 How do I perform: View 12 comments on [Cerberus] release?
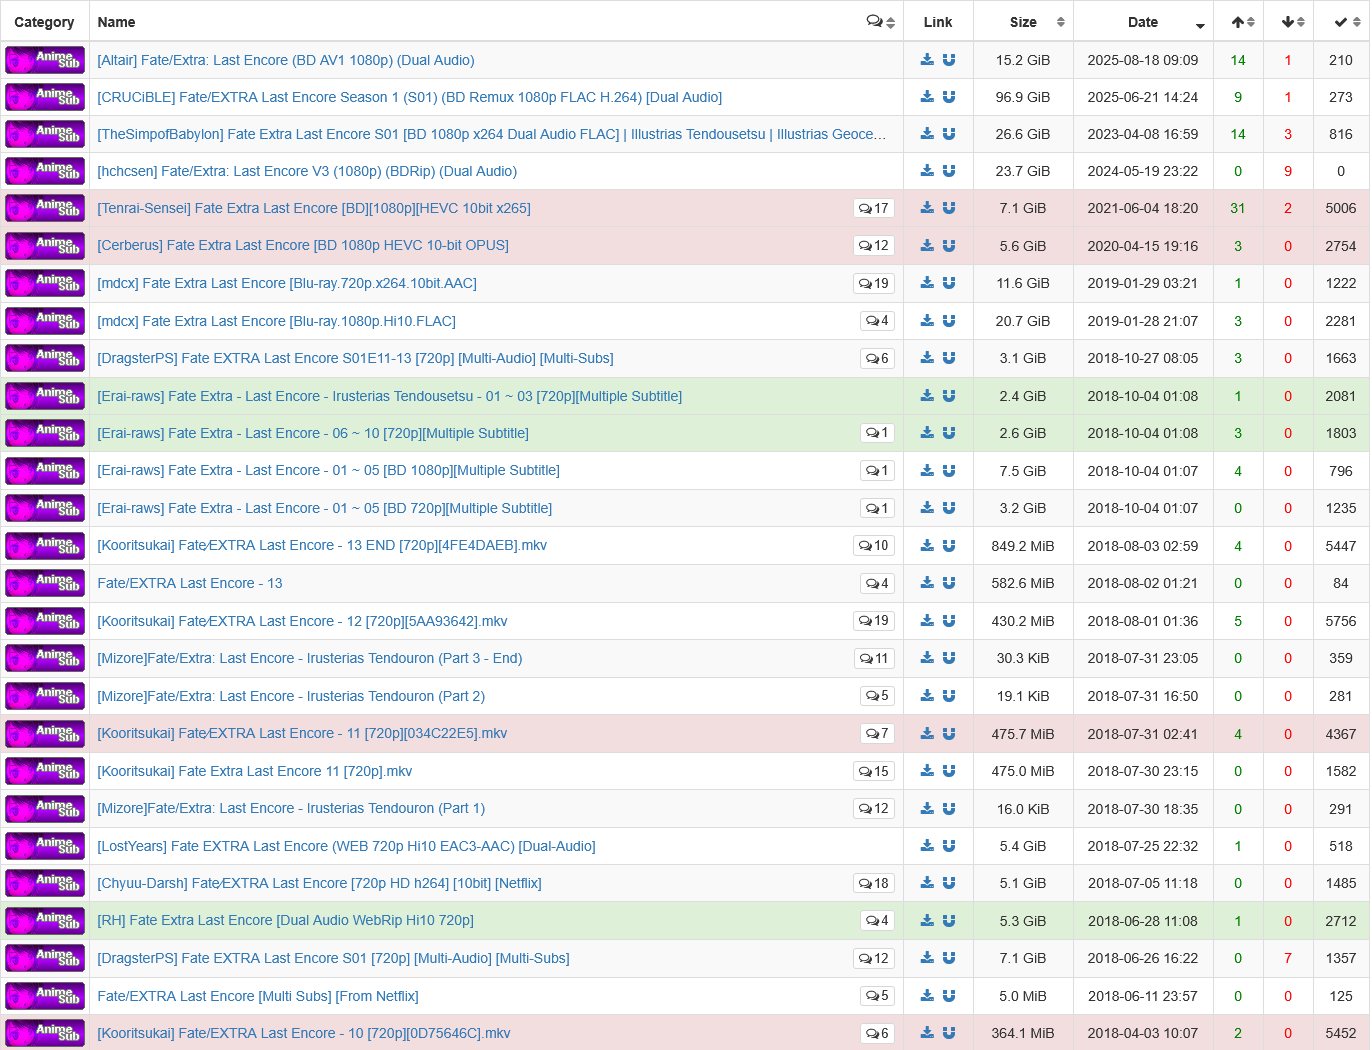pos(874,245)
